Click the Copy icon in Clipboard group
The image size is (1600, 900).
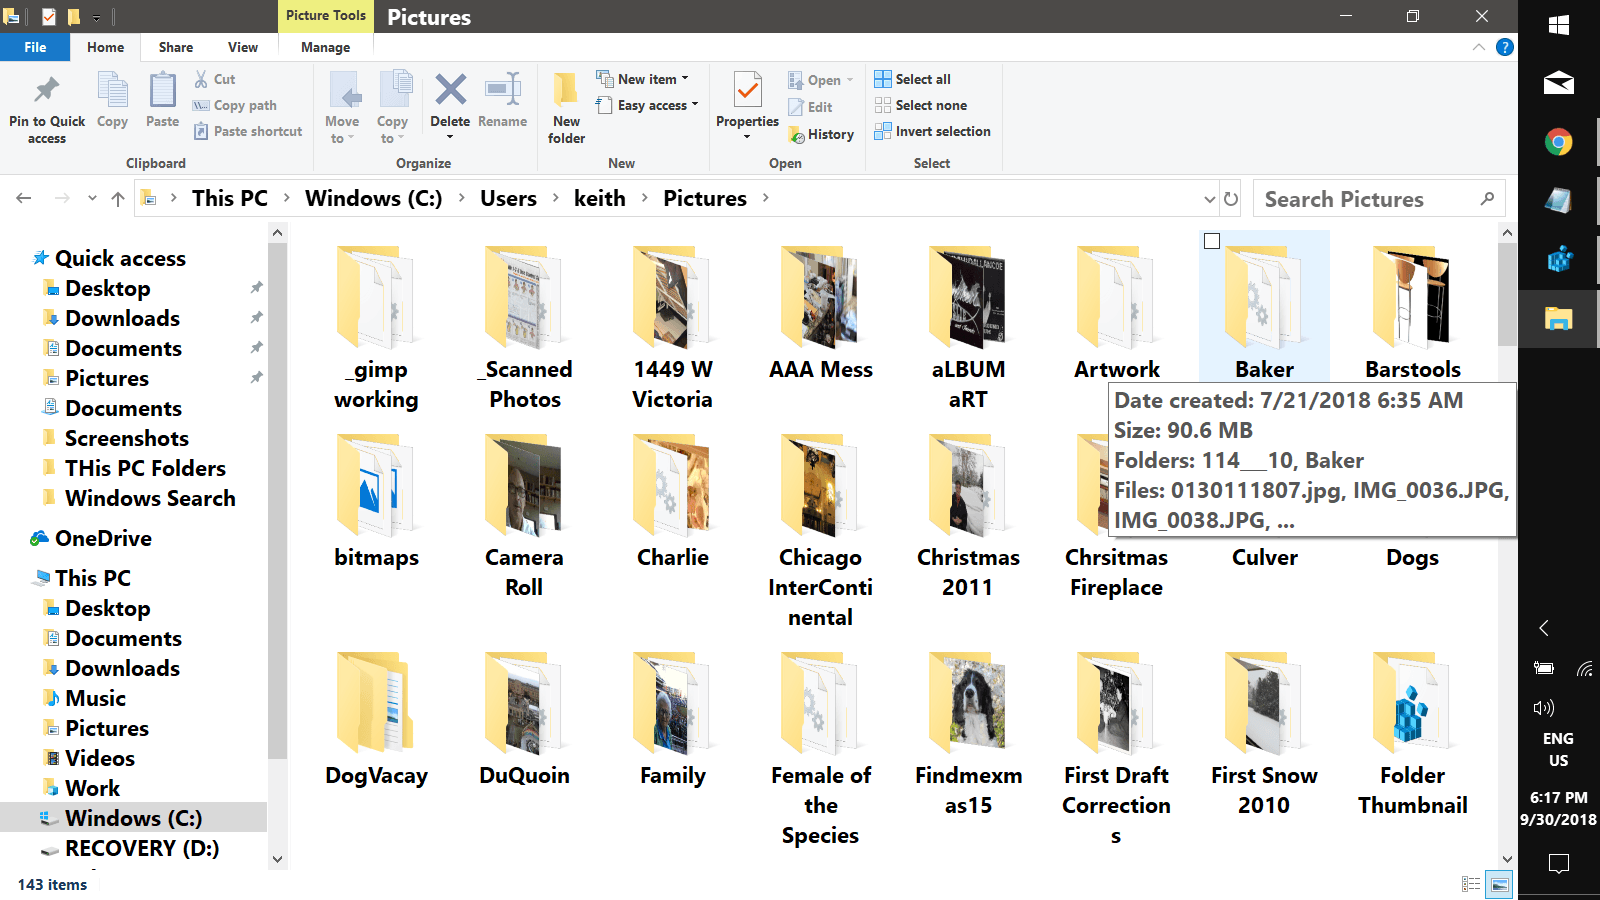click(112, 90)
